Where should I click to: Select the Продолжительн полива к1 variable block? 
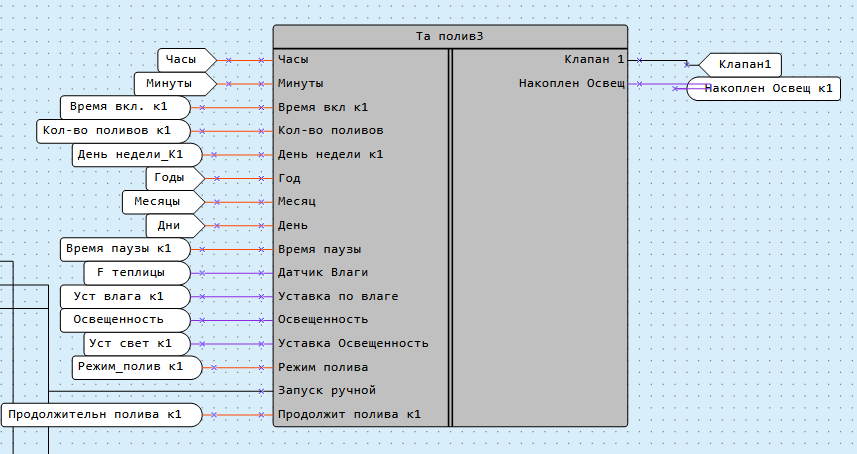(x=102, y=415)
